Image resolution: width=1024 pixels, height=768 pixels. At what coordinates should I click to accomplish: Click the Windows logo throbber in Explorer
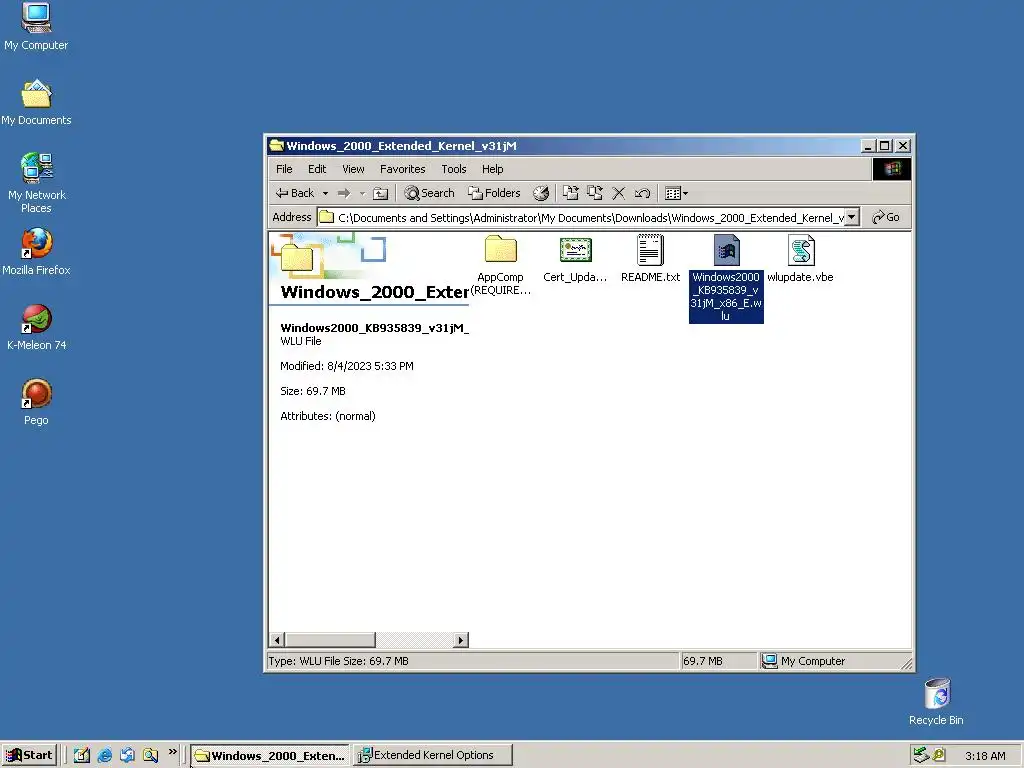coord(891,169)
